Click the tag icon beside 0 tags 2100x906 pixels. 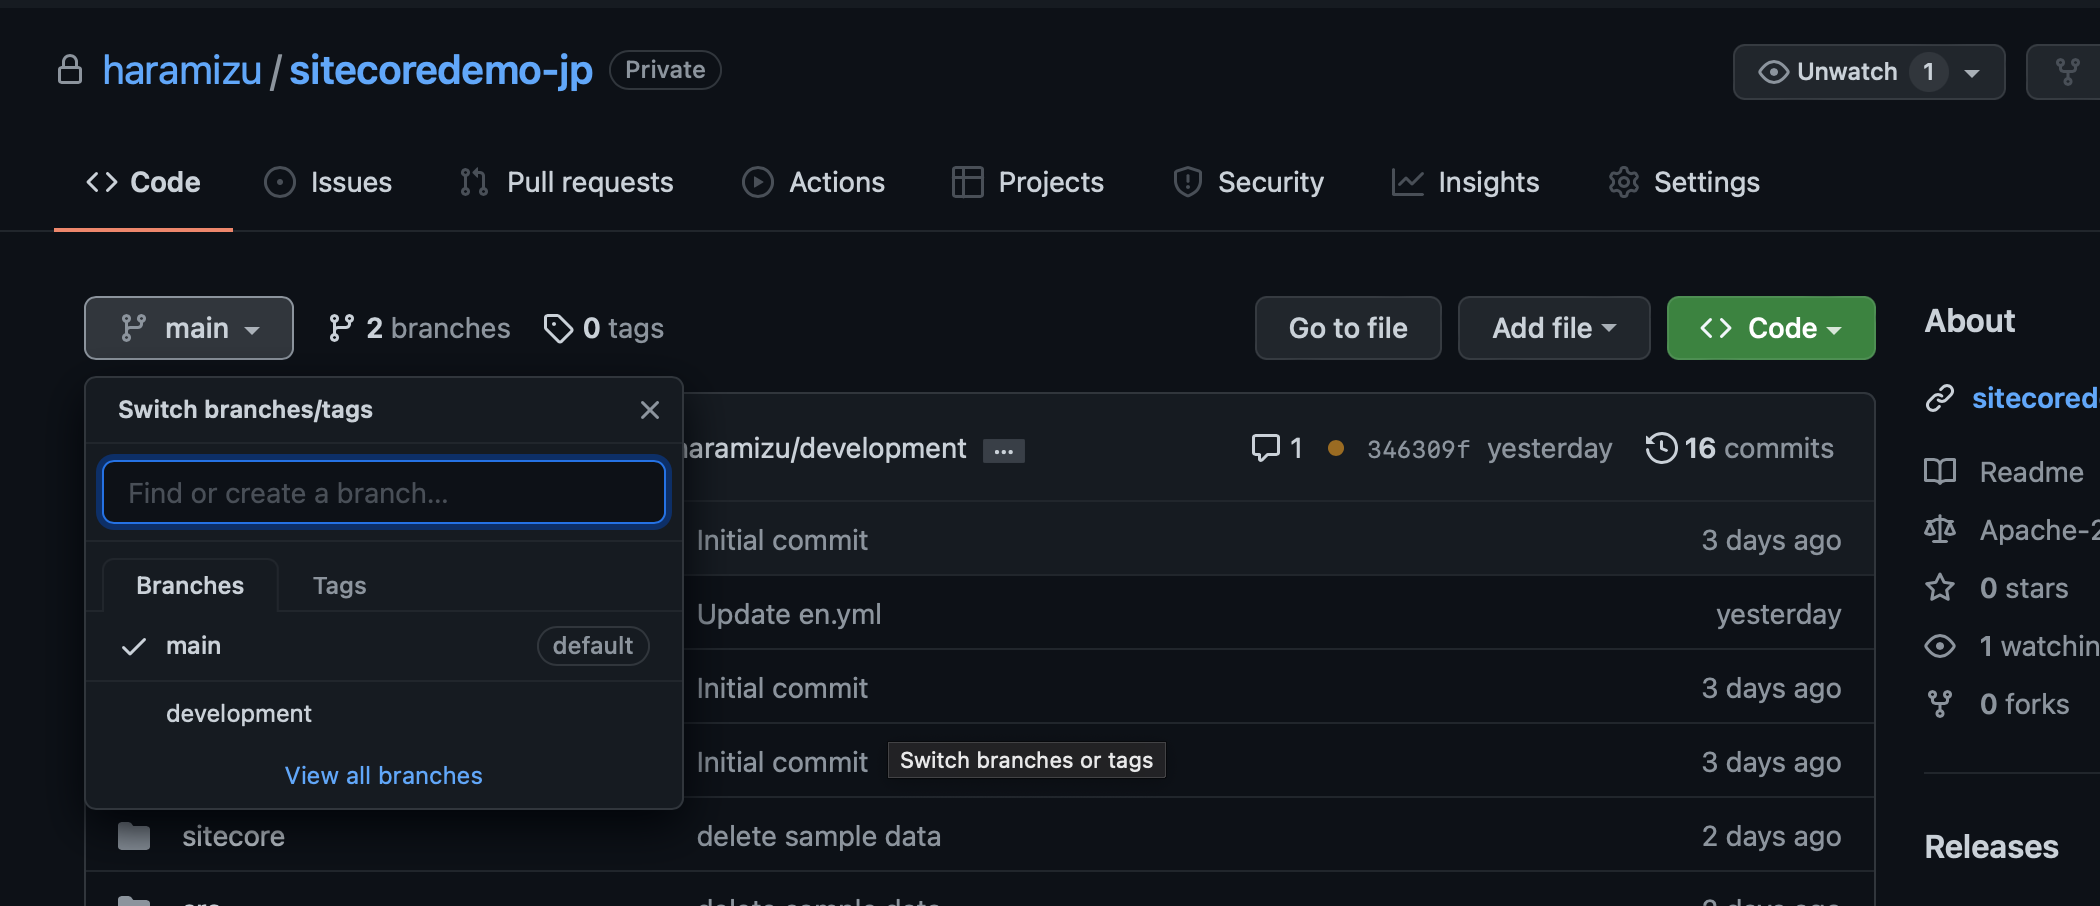pyautogui.click(x=558, y=328)
